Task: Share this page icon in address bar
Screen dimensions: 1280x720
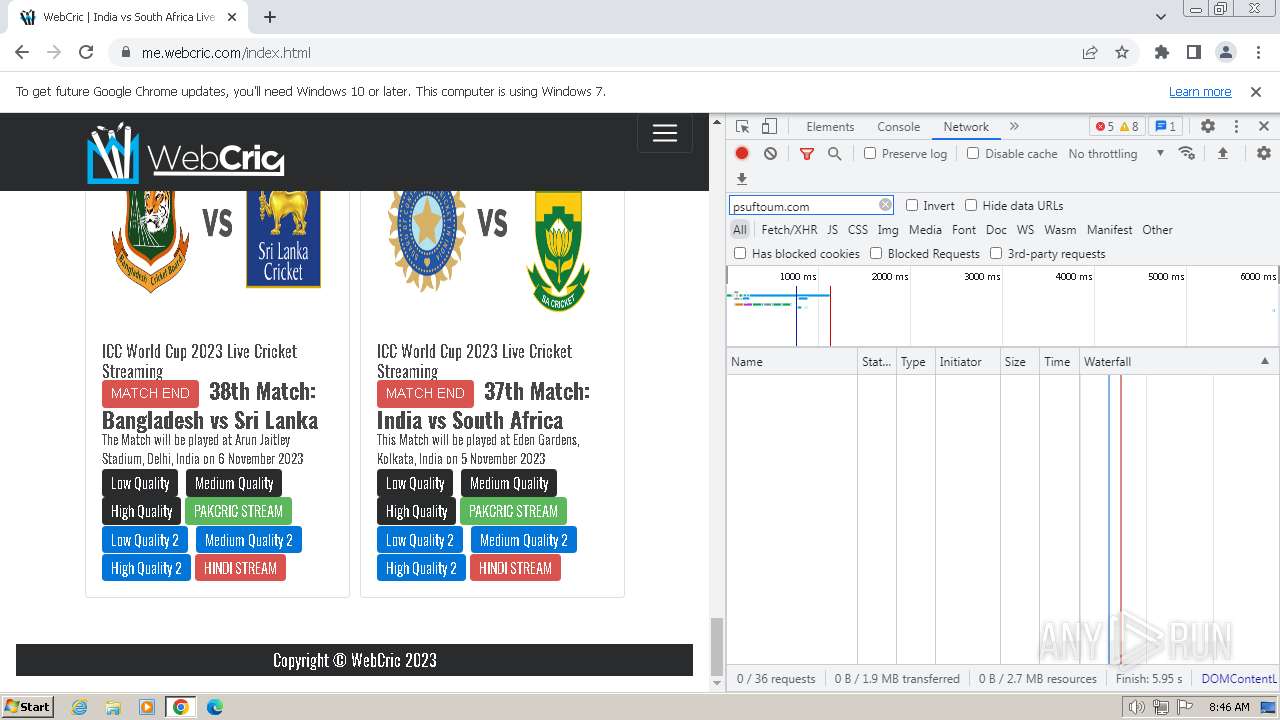Action: [1090, 53]
